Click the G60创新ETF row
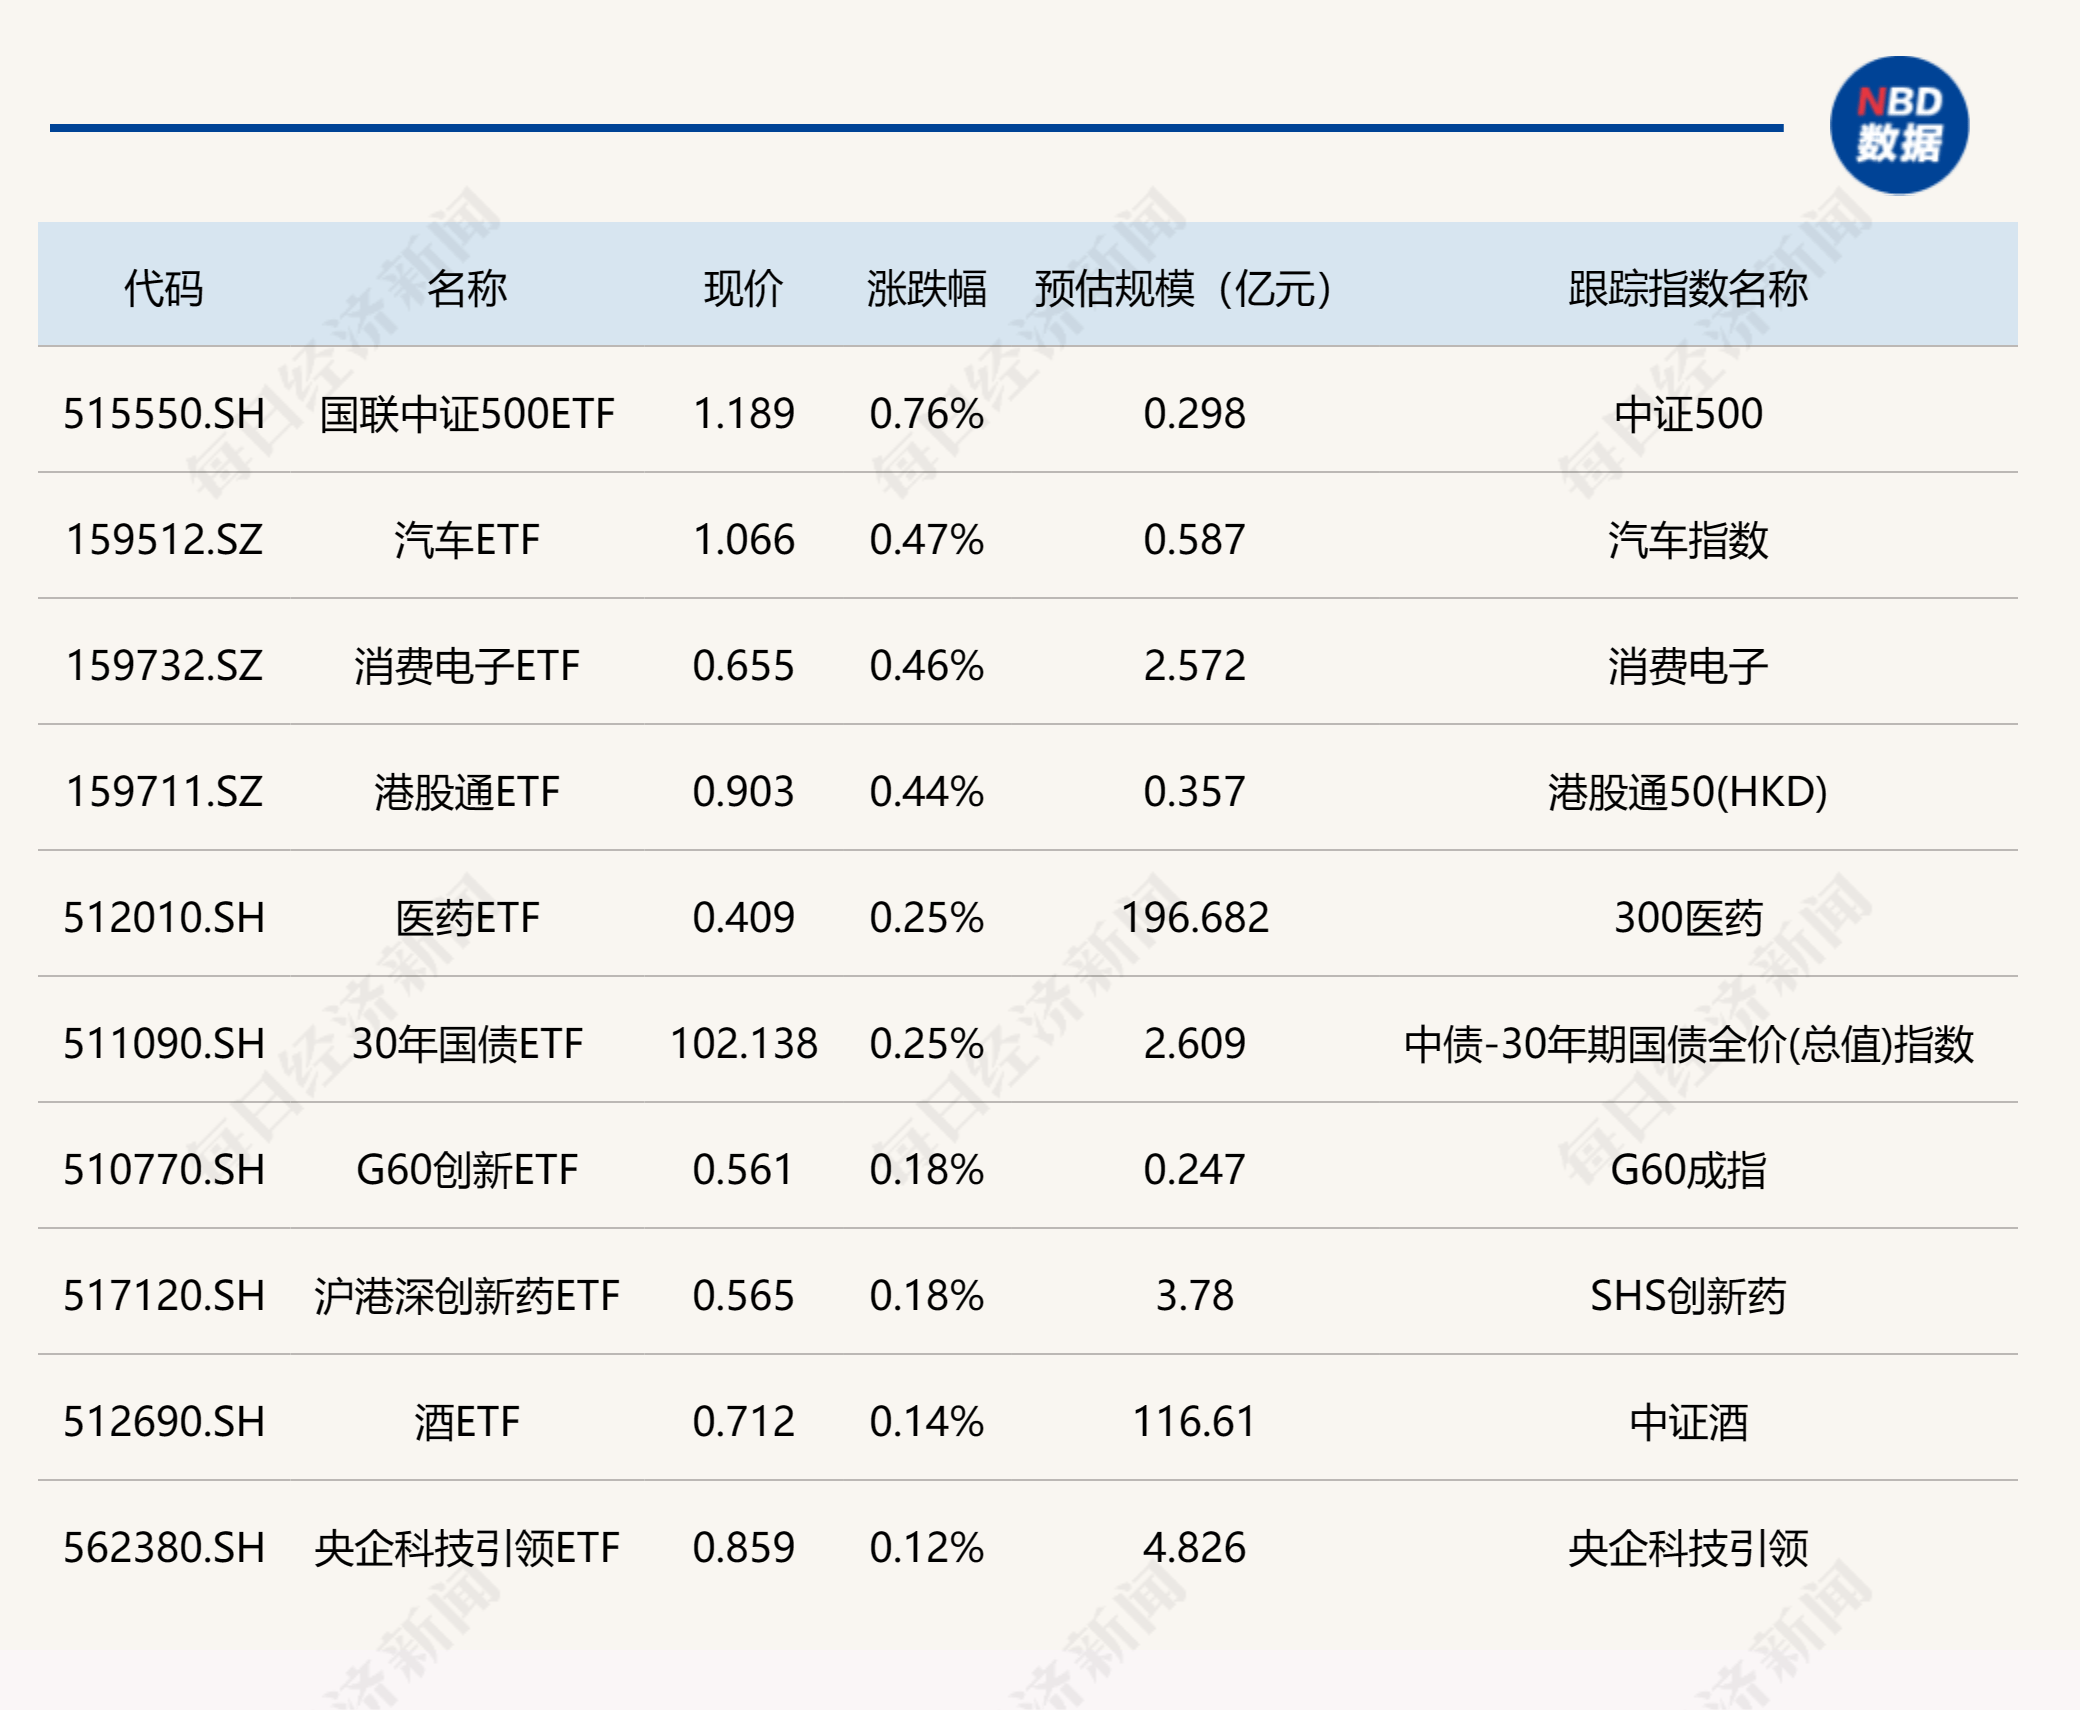This screenshot has height=1710, width=2080. (466, 1170)
